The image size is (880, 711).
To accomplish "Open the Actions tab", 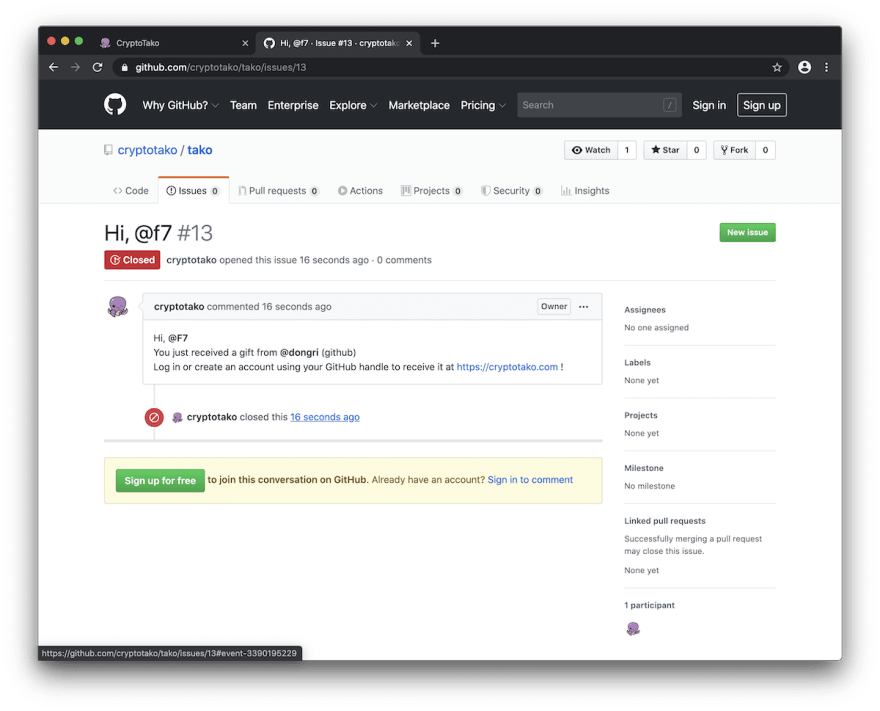I will coord(360,191).
